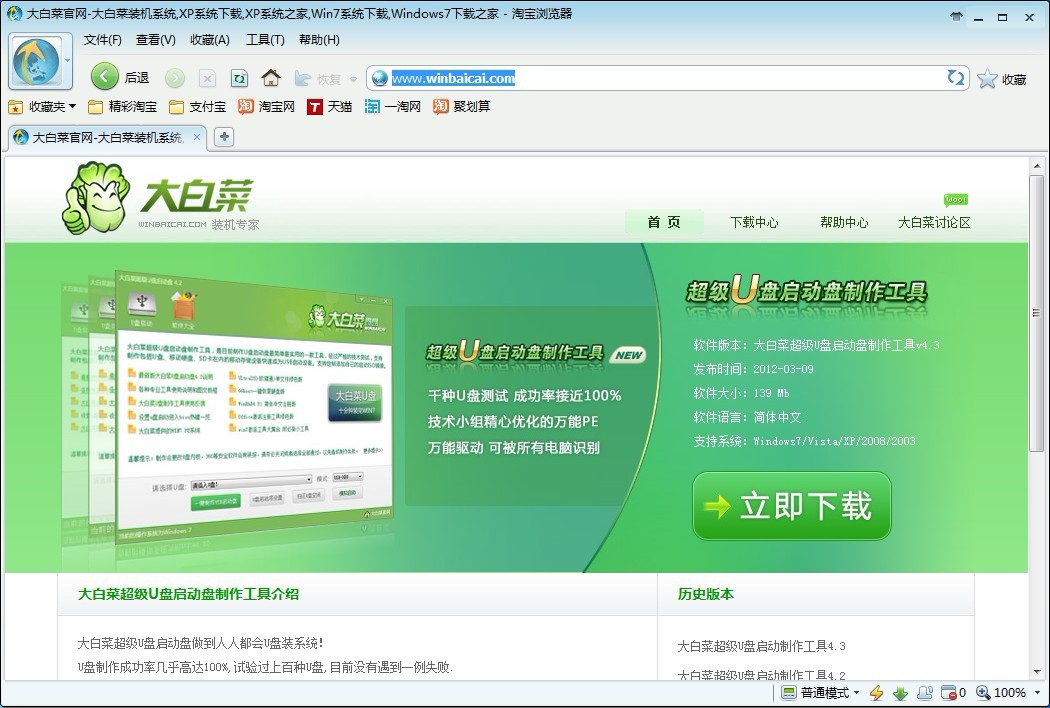1050x708 pixels.
Task: Open the download manager green arrow icon
Action: point(900,693)
